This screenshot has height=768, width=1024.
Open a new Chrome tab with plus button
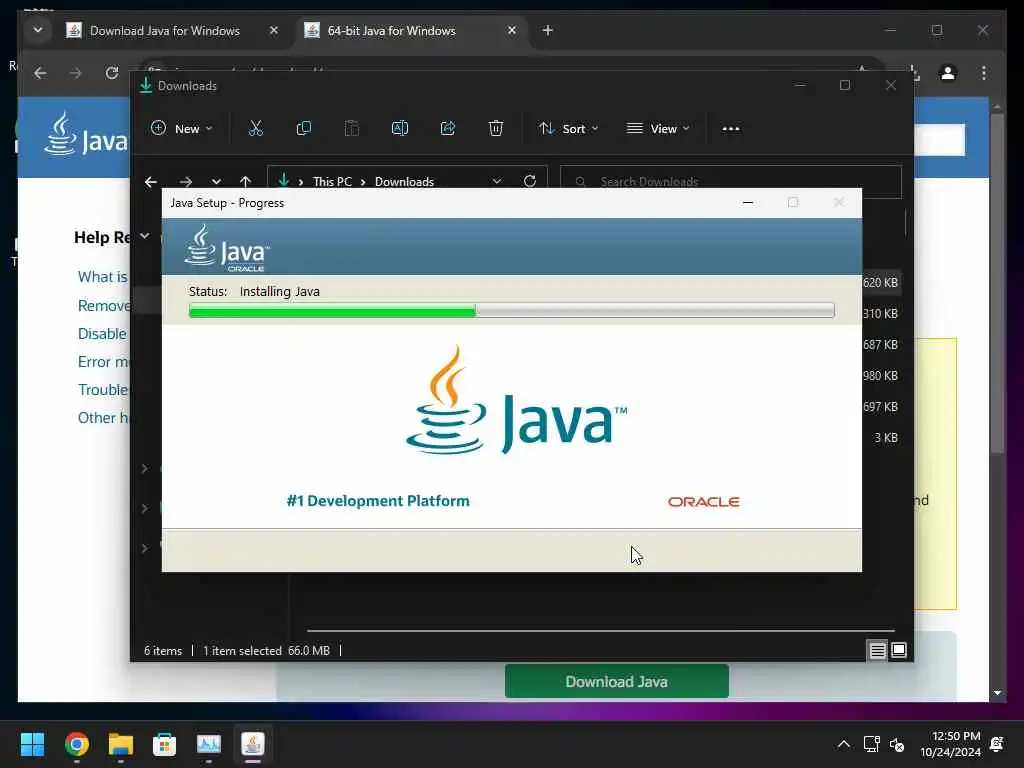click(x=548, y=30)
